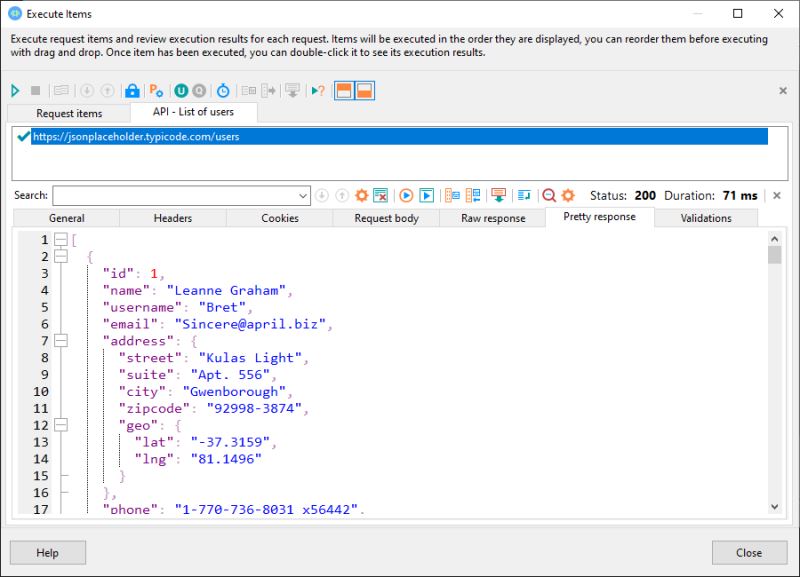This screenshot has height=577, width=800.
Task: Click the gray stop execution square
Action: coord(35,91)
